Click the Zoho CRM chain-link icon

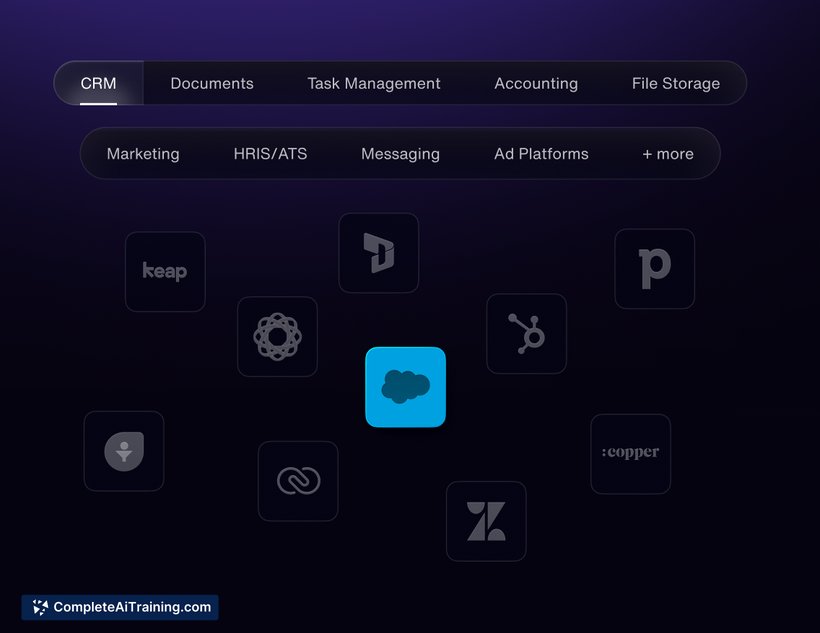click(298, 481)
